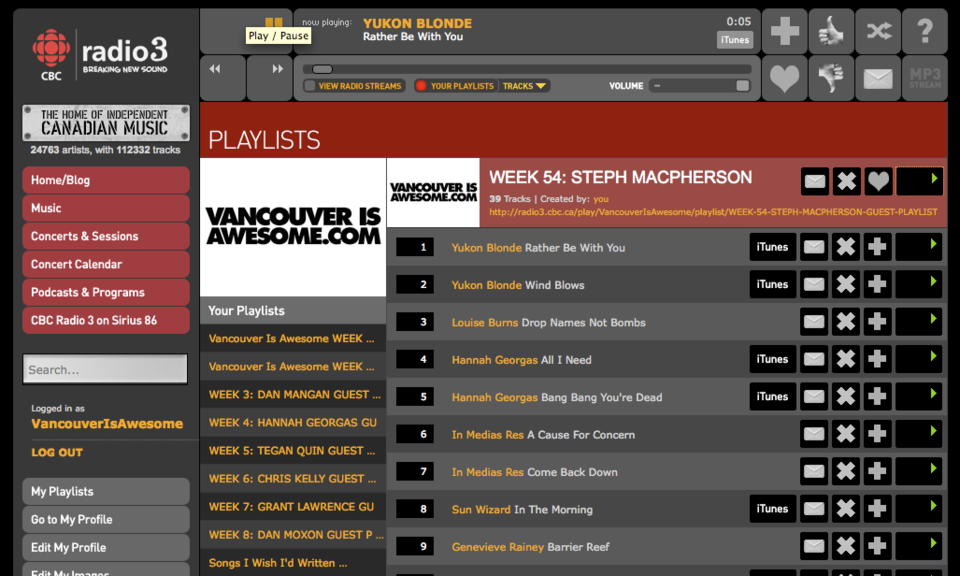The height and width of the screenshot is (576, 960).
Task: Share Week 54 playlist via envelope icon
Action: 815,181
